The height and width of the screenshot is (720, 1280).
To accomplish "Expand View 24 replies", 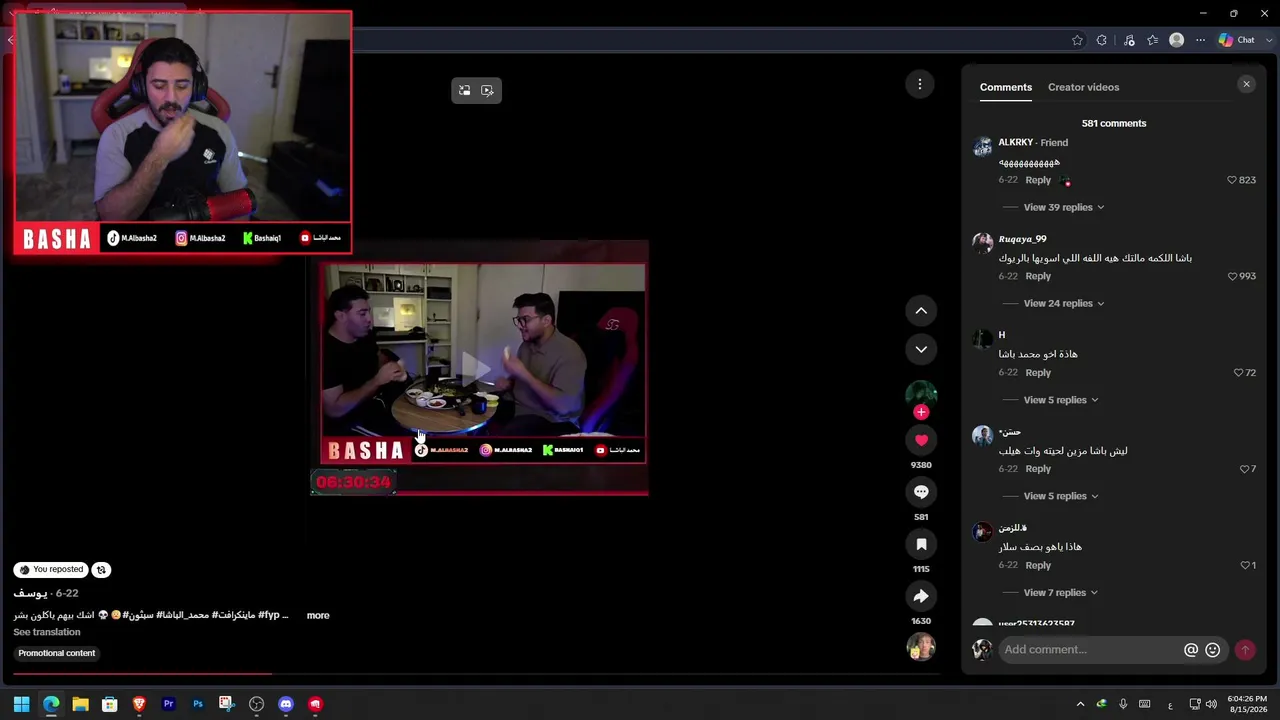I will (x=1064, y=303).
